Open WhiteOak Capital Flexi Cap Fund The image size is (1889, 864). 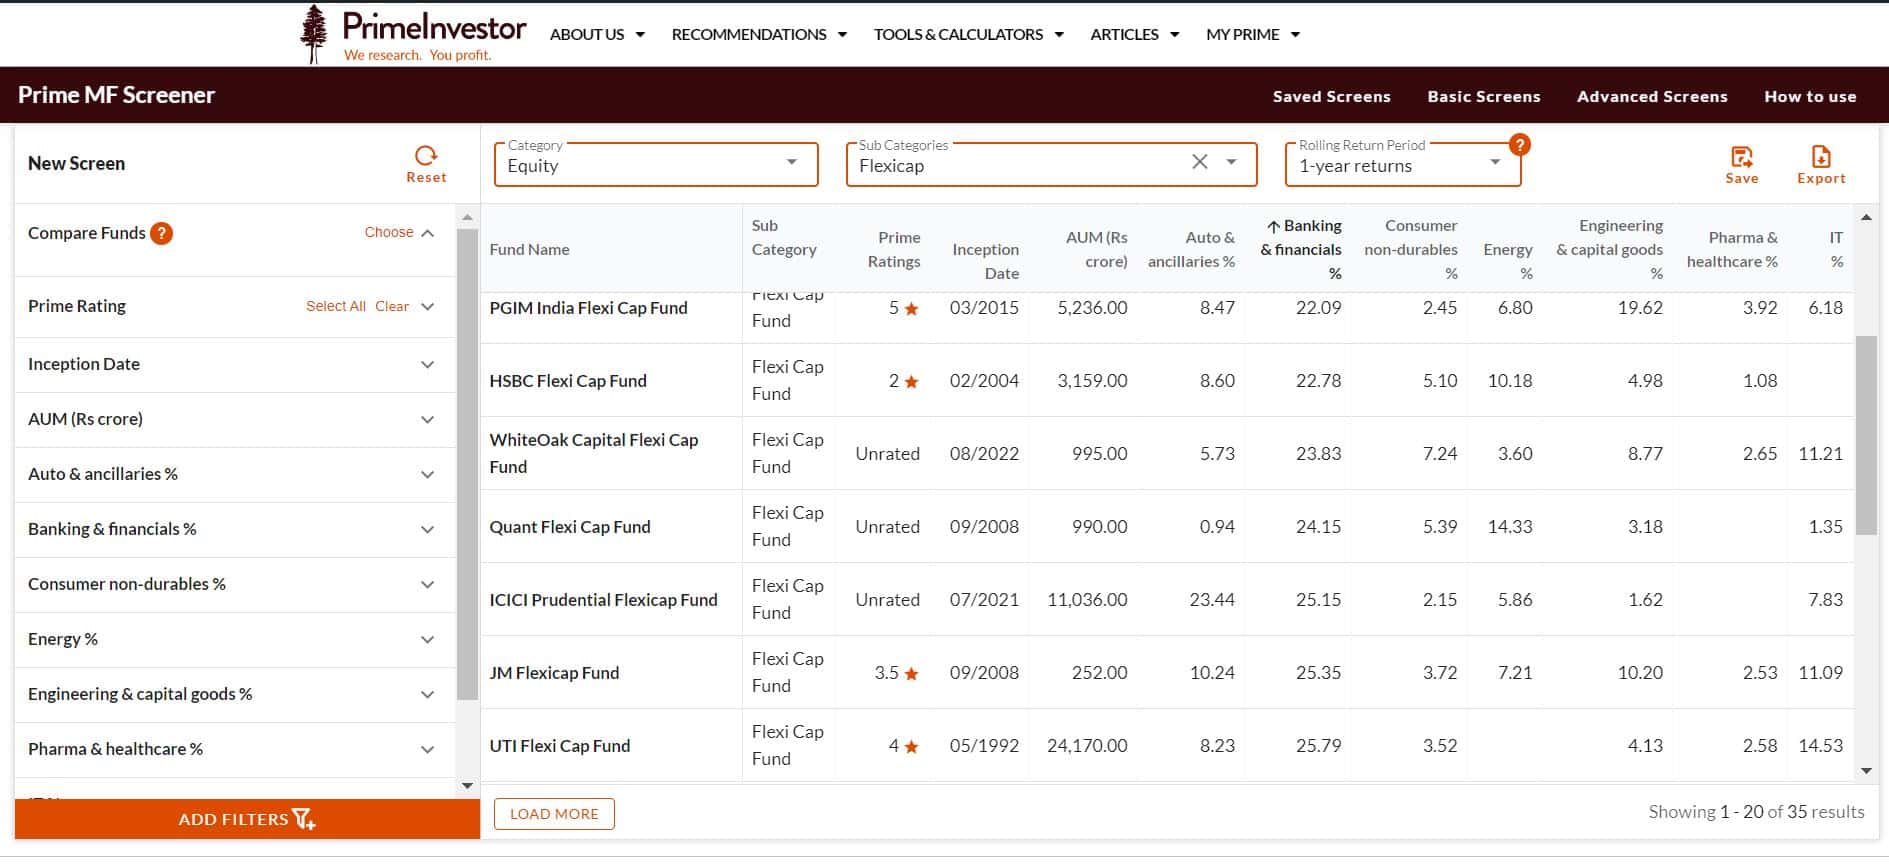[x=594, y=453]
